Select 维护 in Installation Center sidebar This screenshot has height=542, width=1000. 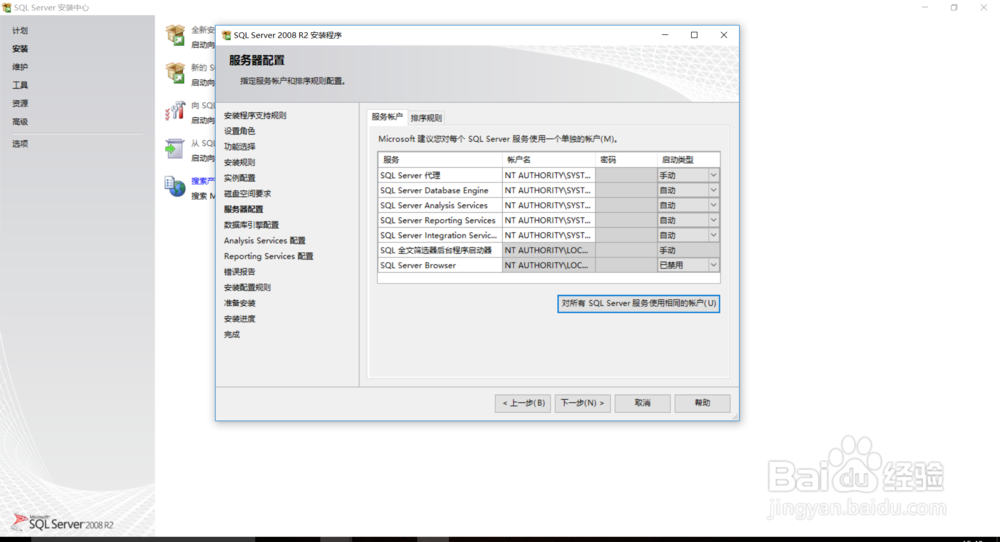[x=20, y=67]
